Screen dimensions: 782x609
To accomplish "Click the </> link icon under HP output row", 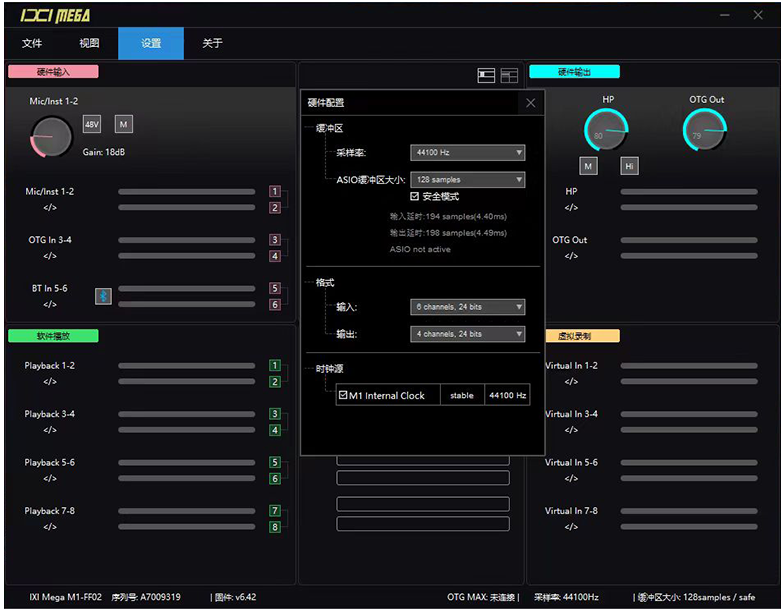I will (x=572, y=207).
